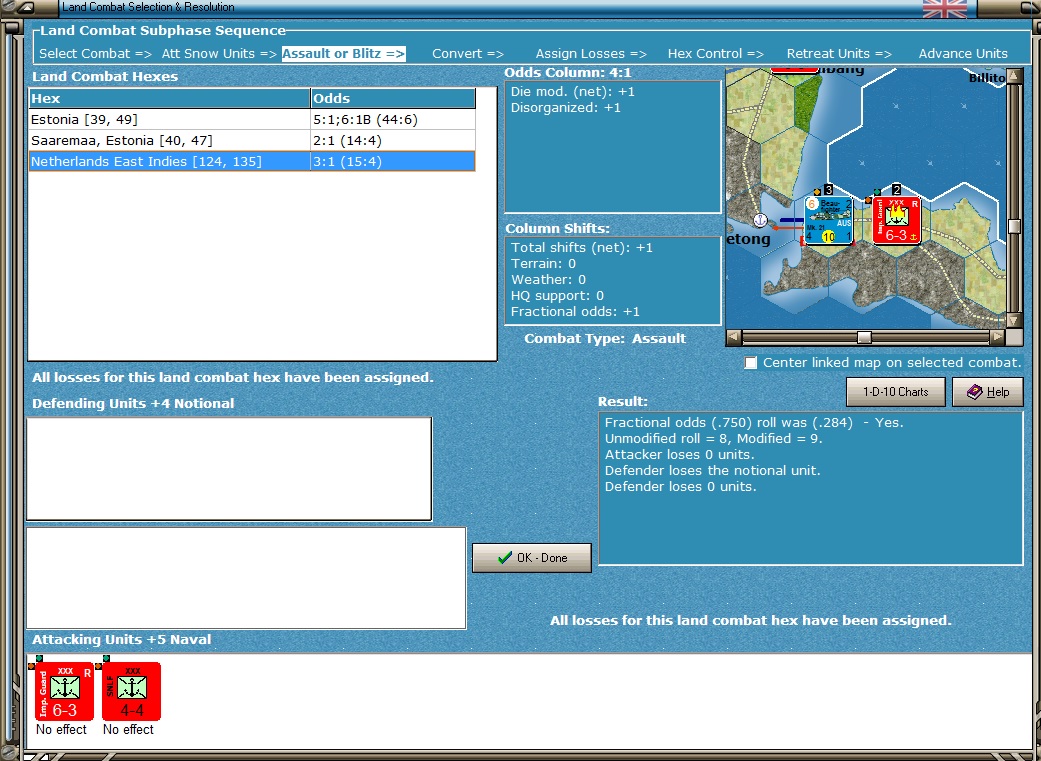Click the 5:1;6:1B (44:6) odds cell
The image size is (1041, 761).
click(x=393, y=120)
